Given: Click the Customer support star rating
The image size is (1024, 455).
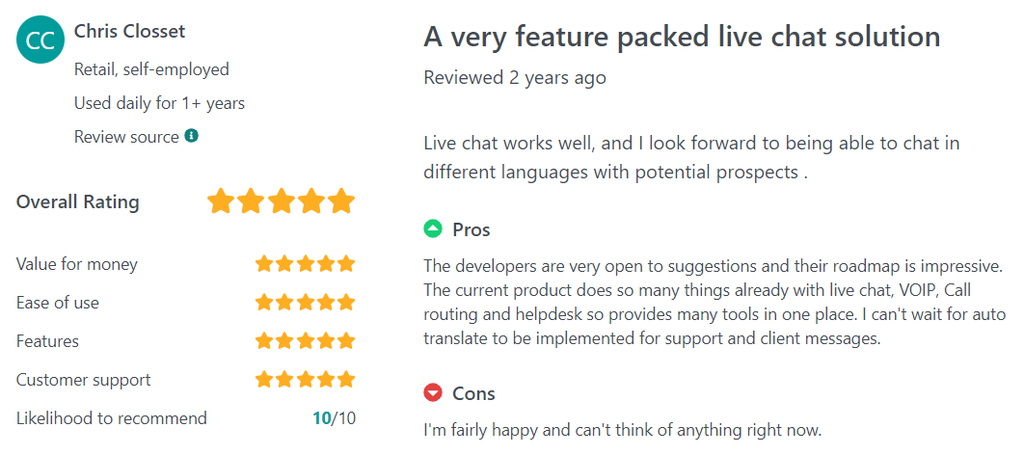Looking at the screenshot, I should coord(305,379).
